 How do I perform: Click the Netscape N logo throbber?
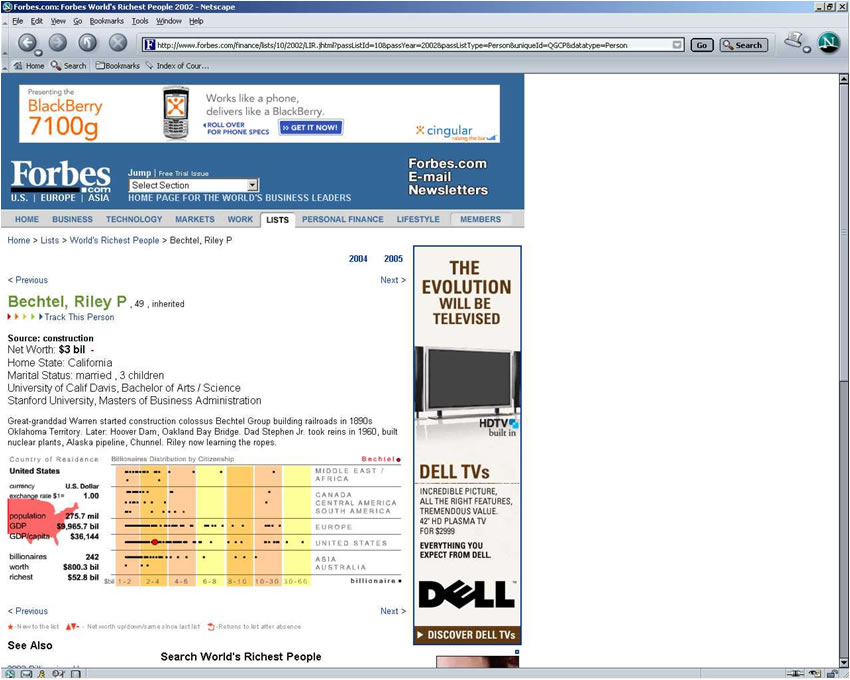[x=828, y=42]
